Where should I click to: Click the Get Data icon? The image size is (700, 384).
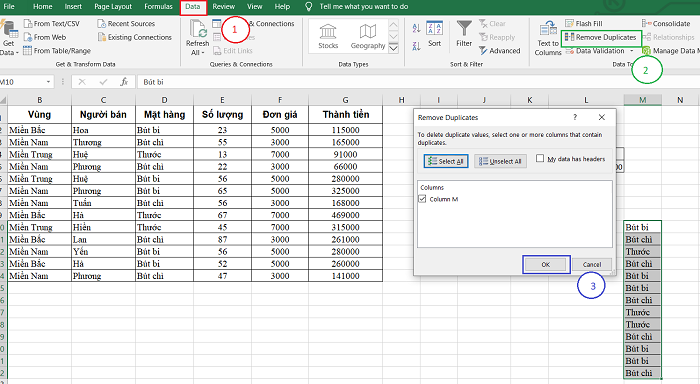tap(8, 38)
